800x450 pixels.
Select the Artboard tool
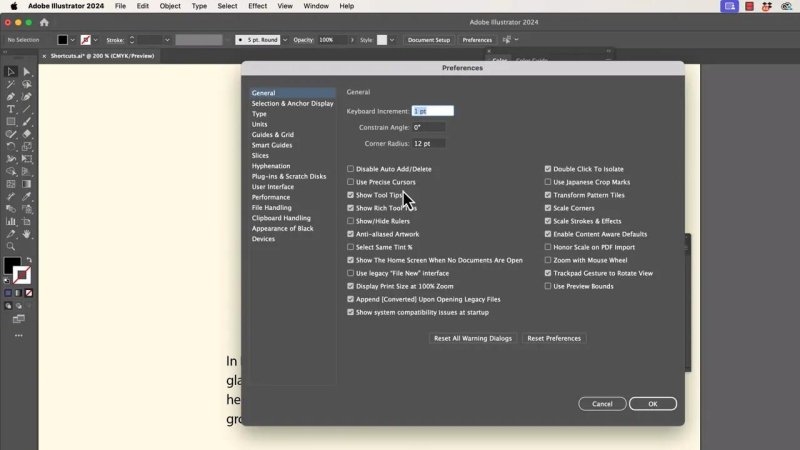click(27, 221)
